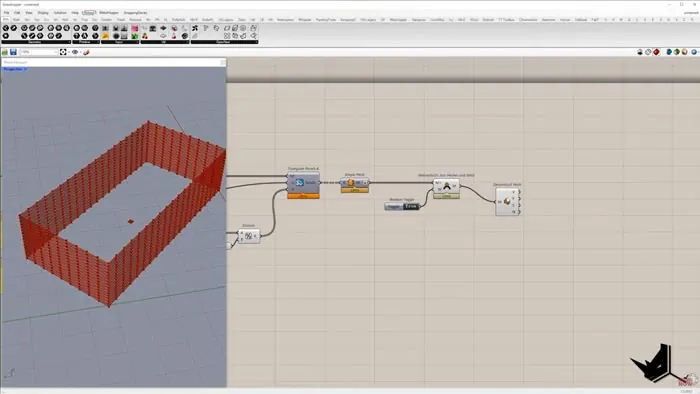700x394 pixels.
Task: Switch to the Heteroptera component tab
Action: 285,20
